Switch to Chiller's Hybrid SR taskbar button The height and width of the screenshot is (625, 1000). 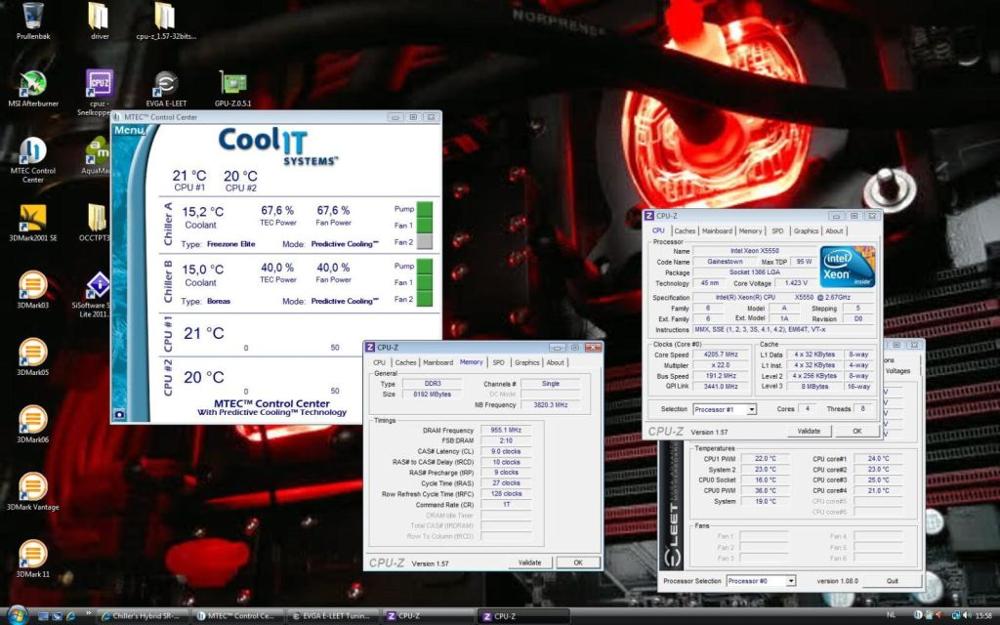143,616
